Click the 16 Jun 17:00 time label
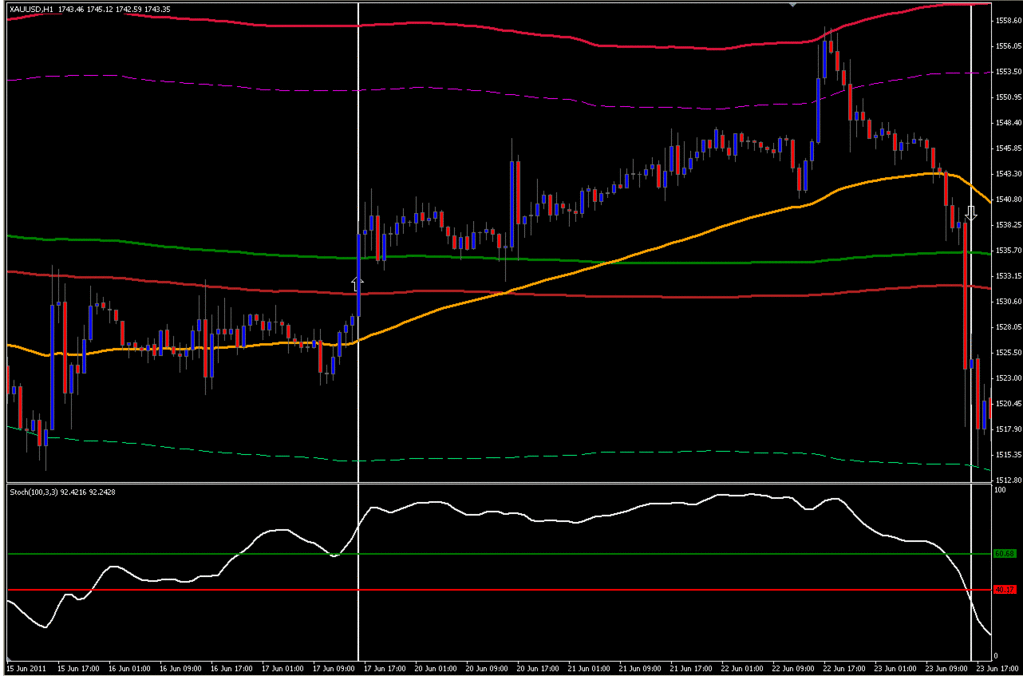This screenshot has height=676, width=1023. [231, 669]
